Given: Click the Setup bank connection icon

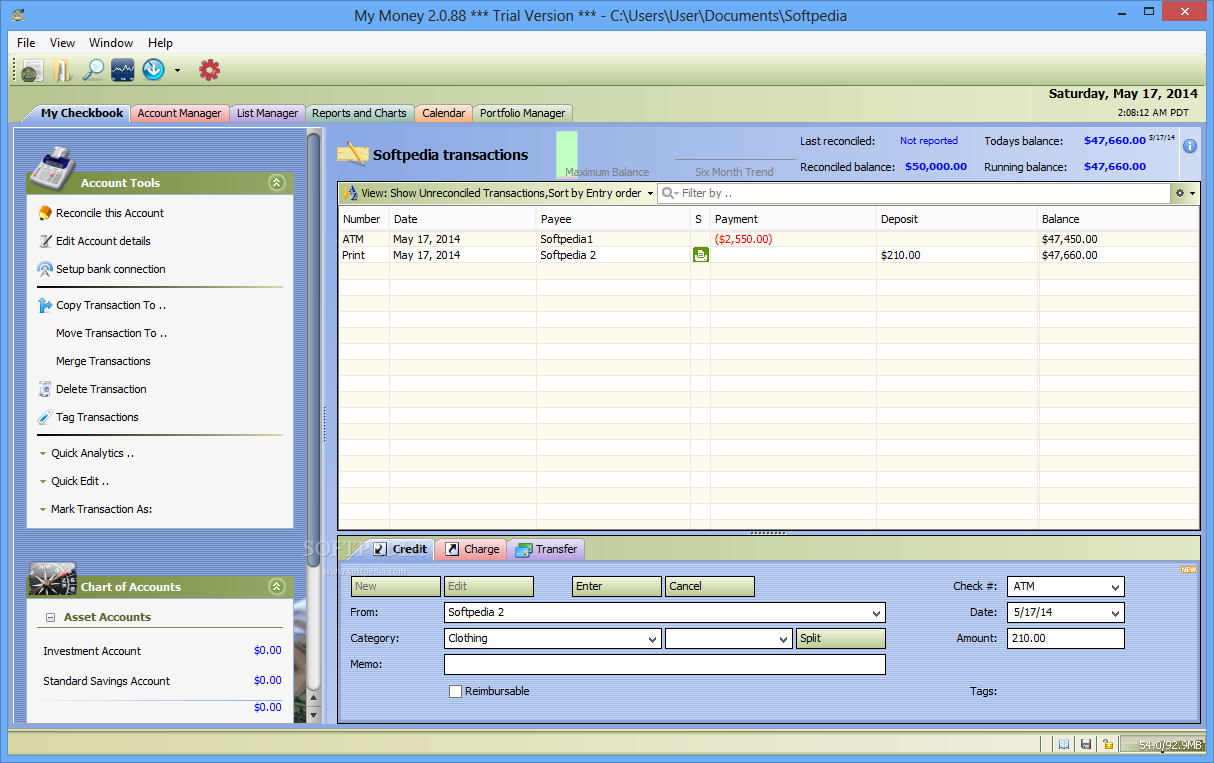Looking at the screenshot, I should coord(45,269).
